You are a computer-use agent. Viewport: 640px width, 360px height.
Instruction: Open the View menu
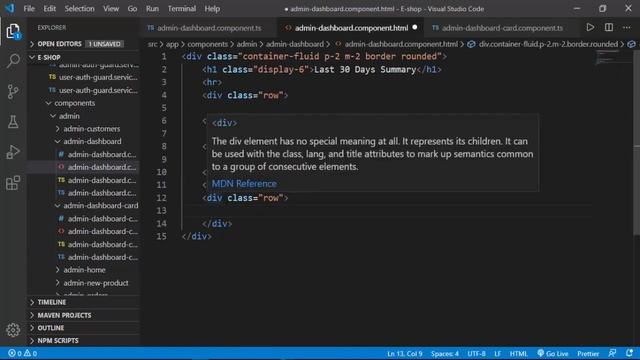pyautogui.click(x=111, y=8)
